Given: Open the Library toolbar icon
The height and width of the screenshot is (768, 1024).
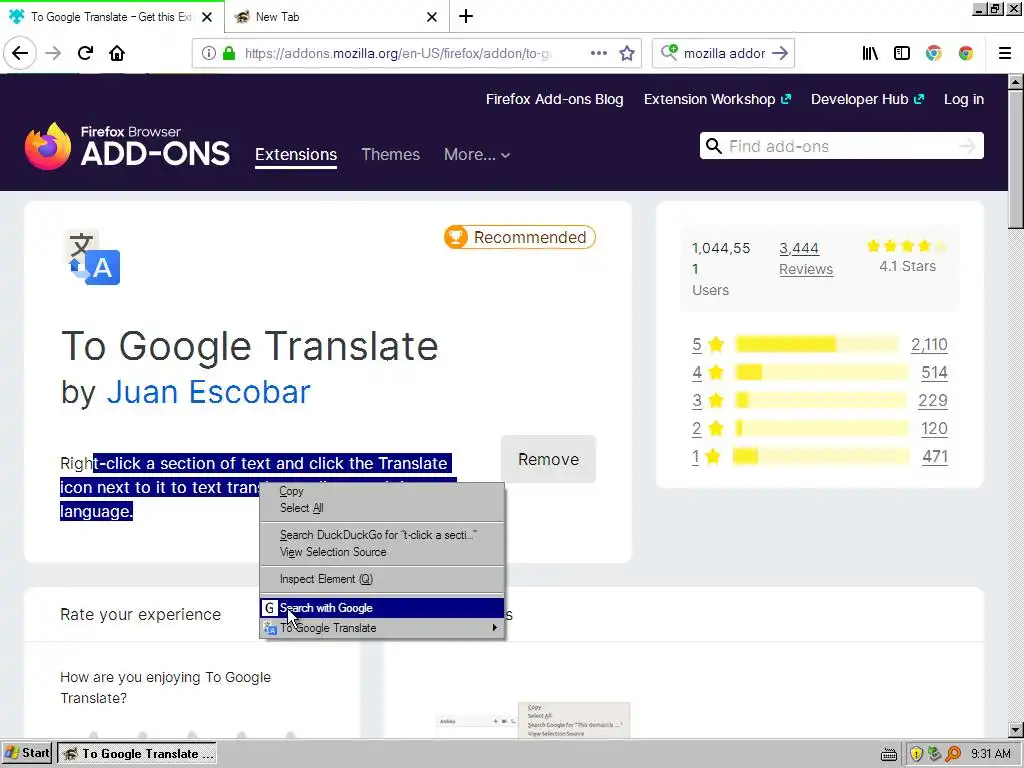Looking at the screenshot, I should 870,53.
